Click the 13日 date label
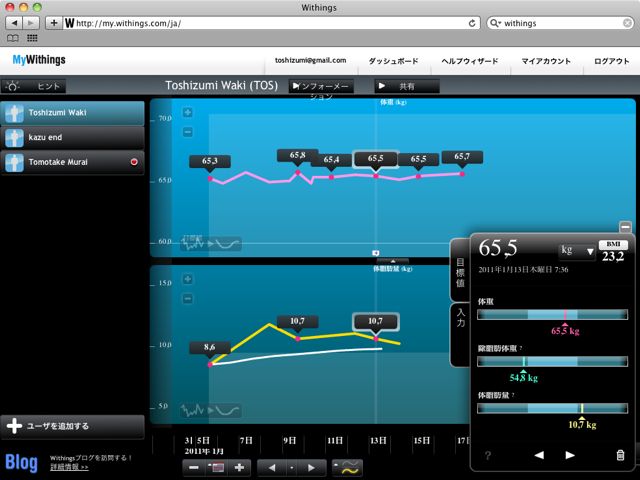Viewport: 640px width, 480px height. 378,441
